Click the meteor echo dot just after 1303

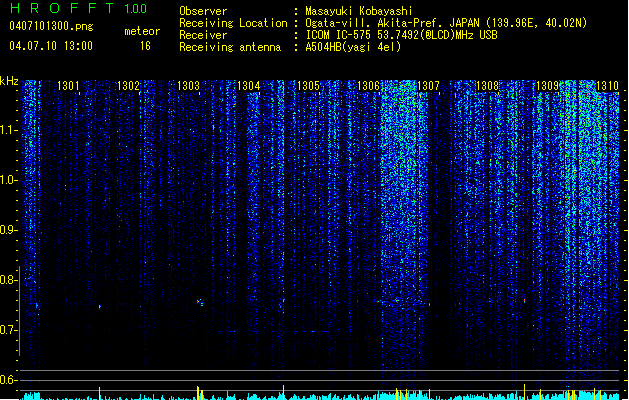pos(200,302)
